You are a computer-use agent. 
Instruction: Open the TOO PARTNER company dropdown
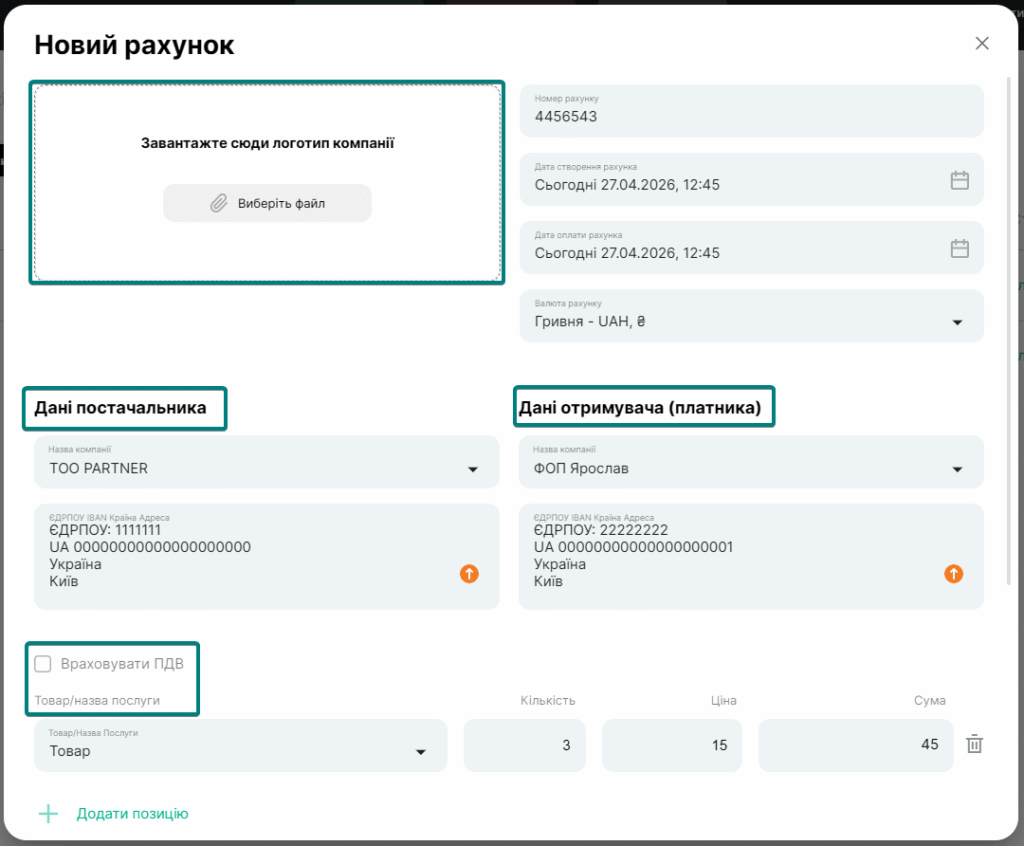coord(472,469)
